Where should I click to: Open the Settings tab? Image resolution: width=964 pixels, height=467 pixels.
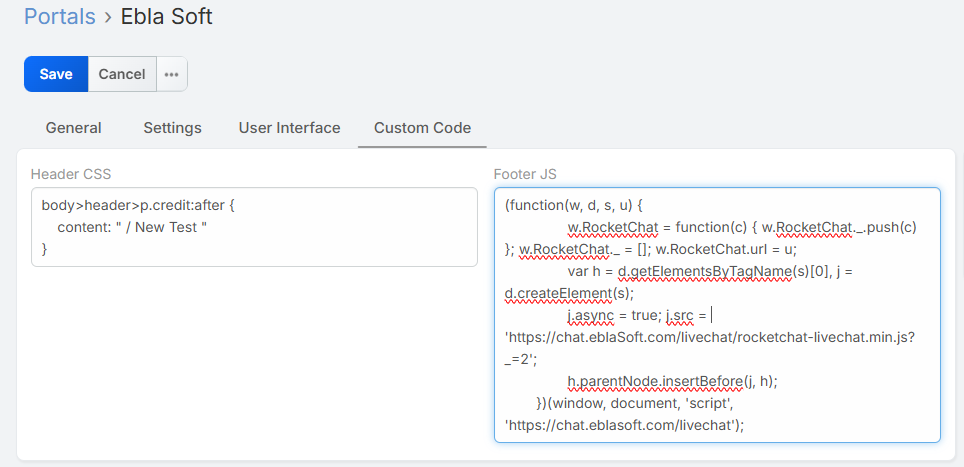pyautogui.click(x=172, y=128)
